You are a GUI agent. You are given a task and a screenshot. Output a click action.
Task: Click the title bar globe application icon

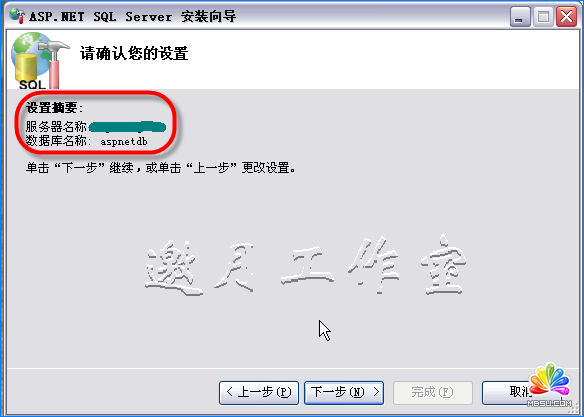click(16, 16)
